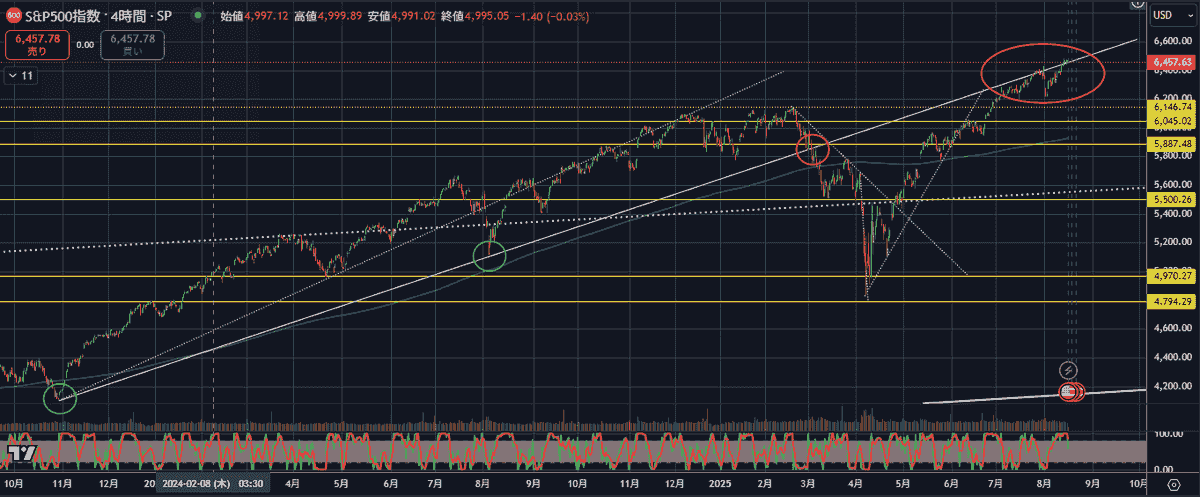Click the 4,970.27 yellow price label
The height and width of the screenshot is (497, 1200).
[1172, 275]
